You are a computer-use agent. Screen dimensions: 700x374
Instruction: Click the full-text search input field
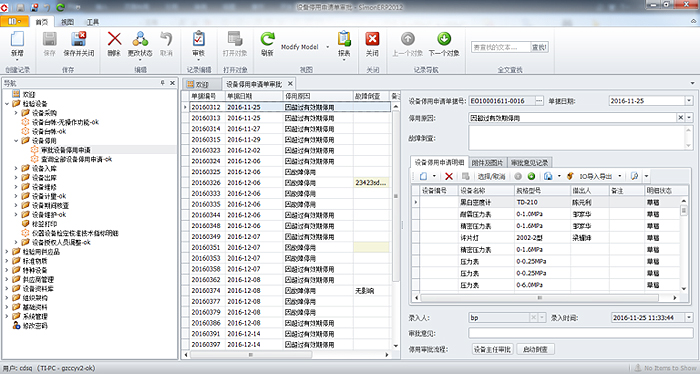(500, 47)
